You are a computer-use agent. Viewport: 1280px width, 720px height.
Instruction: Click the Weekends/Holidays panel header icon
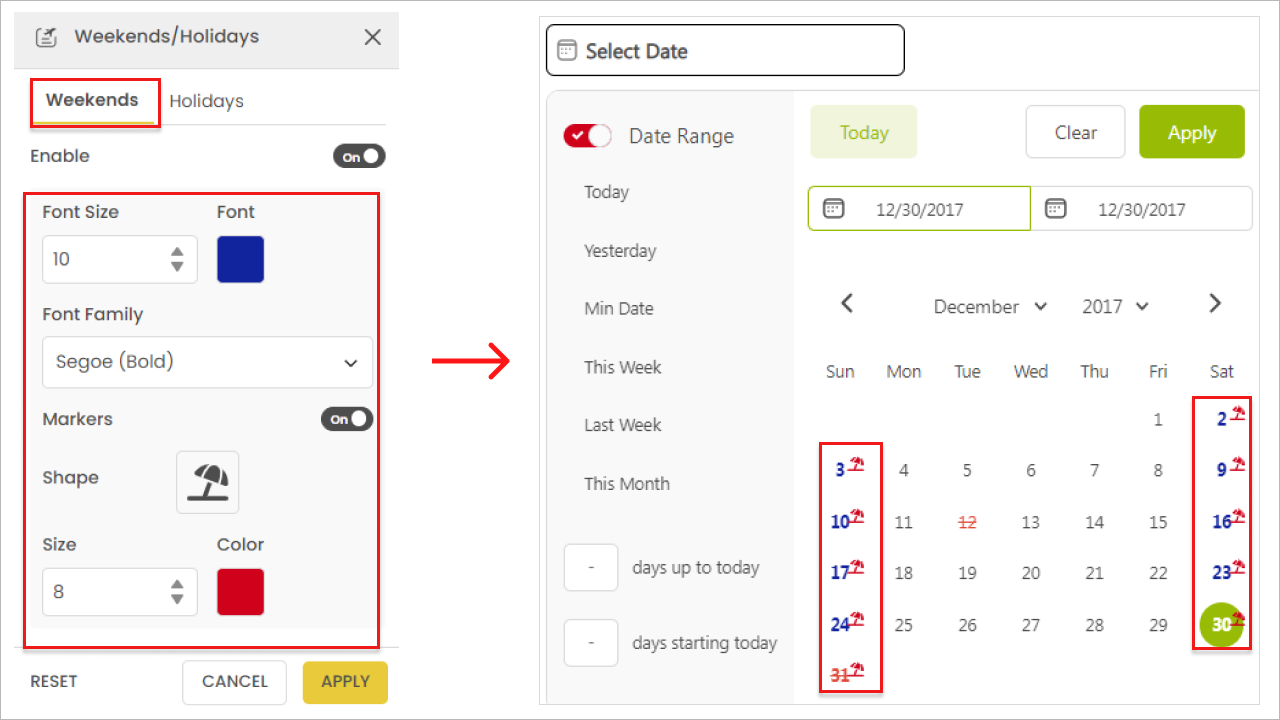click(46, 37)
